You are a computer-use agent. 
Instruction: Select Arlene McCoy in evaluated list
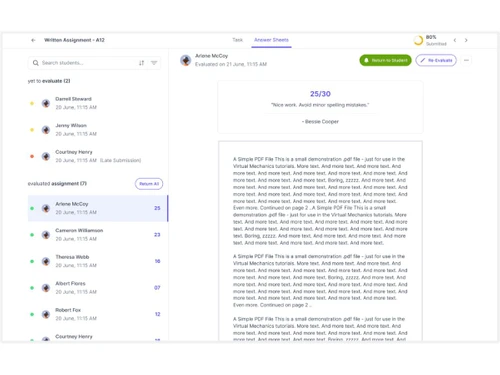click(x=98, y=208)
